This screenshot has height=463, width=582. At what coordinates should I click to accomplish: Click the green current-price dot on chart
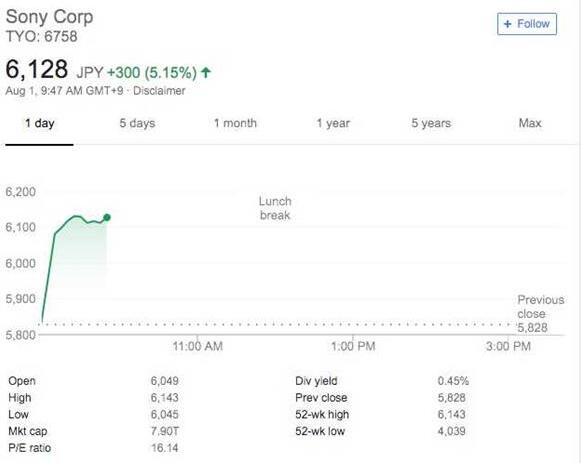coord(107,218)
